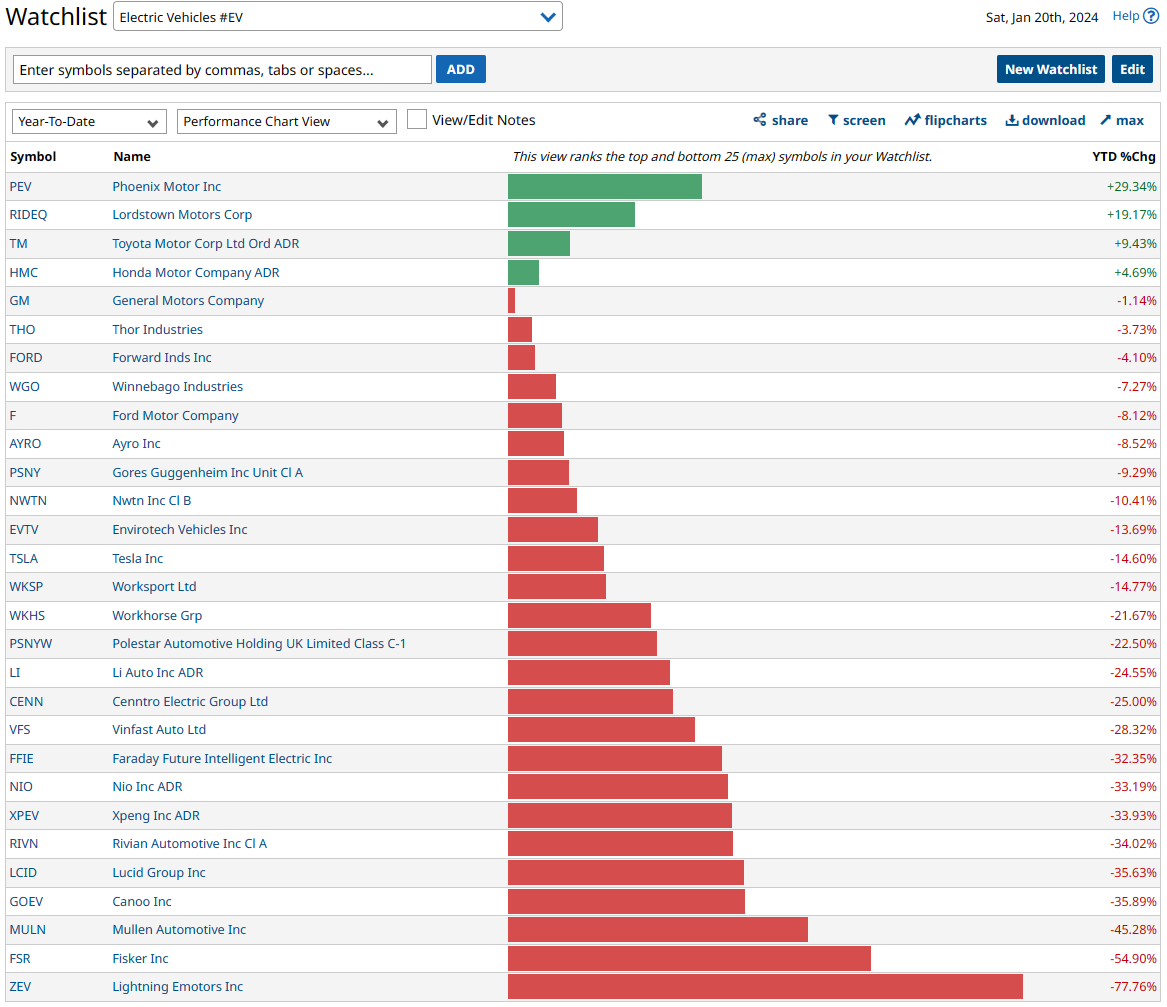Open Canoo Inc link
The width and height of the screenshot is (1167, 1007).
[141, 901]
